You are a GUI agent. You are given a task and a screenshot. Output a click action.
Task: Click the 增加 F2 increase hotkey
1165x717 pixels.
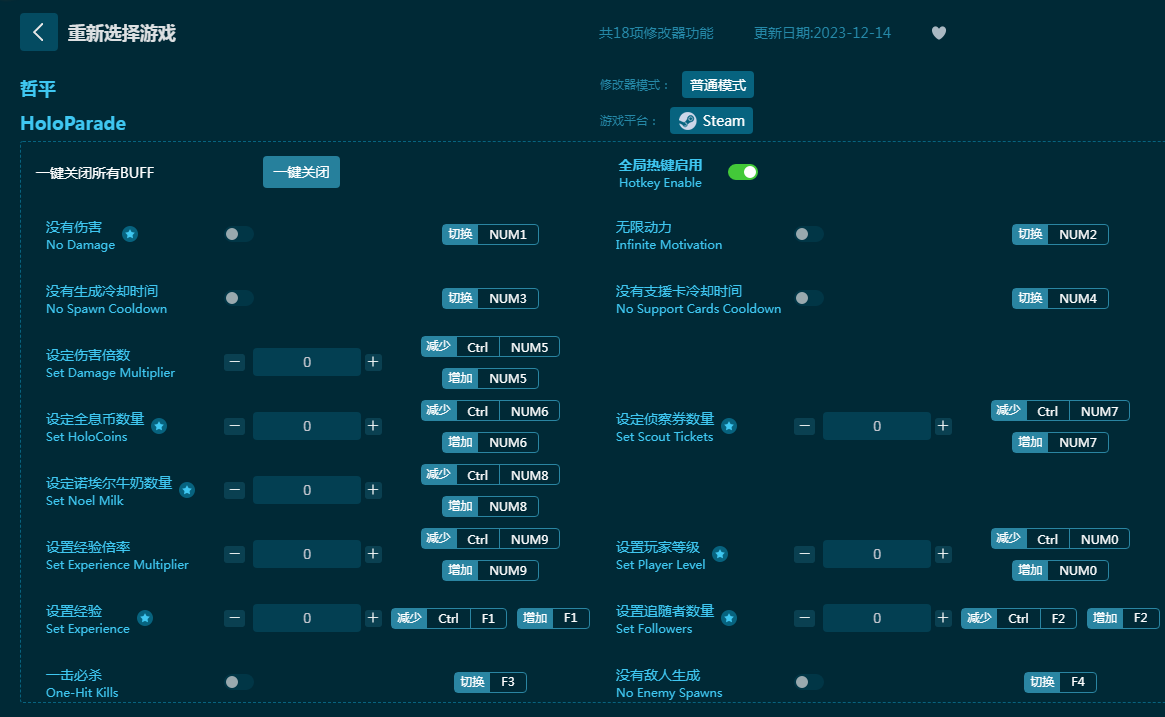click(x=1123, y=618)
